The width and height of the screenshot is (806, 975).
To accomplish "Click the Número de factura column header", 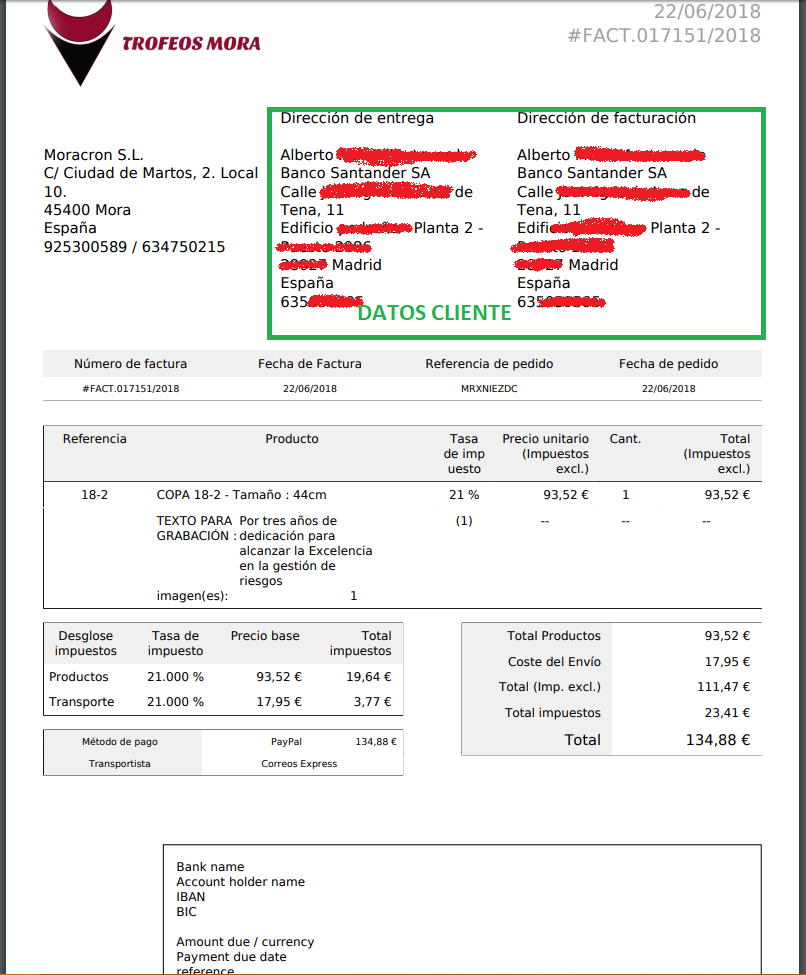I will tap(131, 364).
